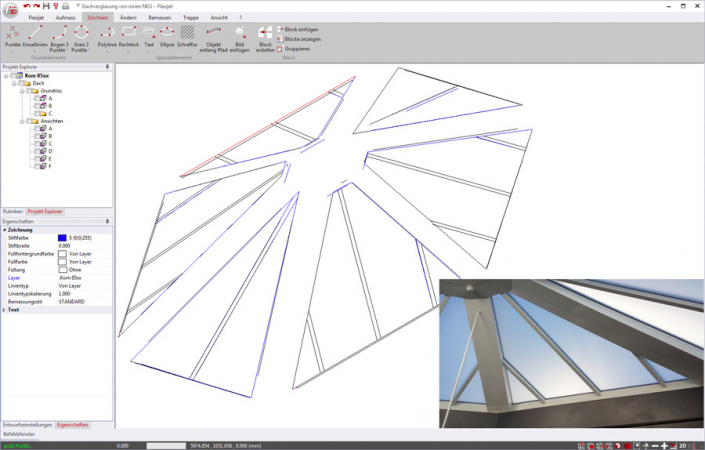Viewport: 705px width, 450px height.
Task: Expand the Text properties section
Action: pos(4,310)
